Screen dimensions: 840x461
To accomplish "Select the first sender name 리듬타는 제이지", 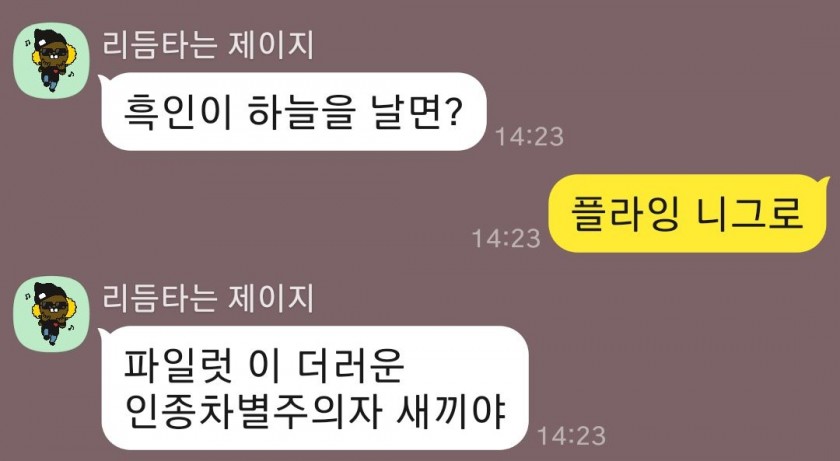I will pyautogui.click(x=207, y=45).
